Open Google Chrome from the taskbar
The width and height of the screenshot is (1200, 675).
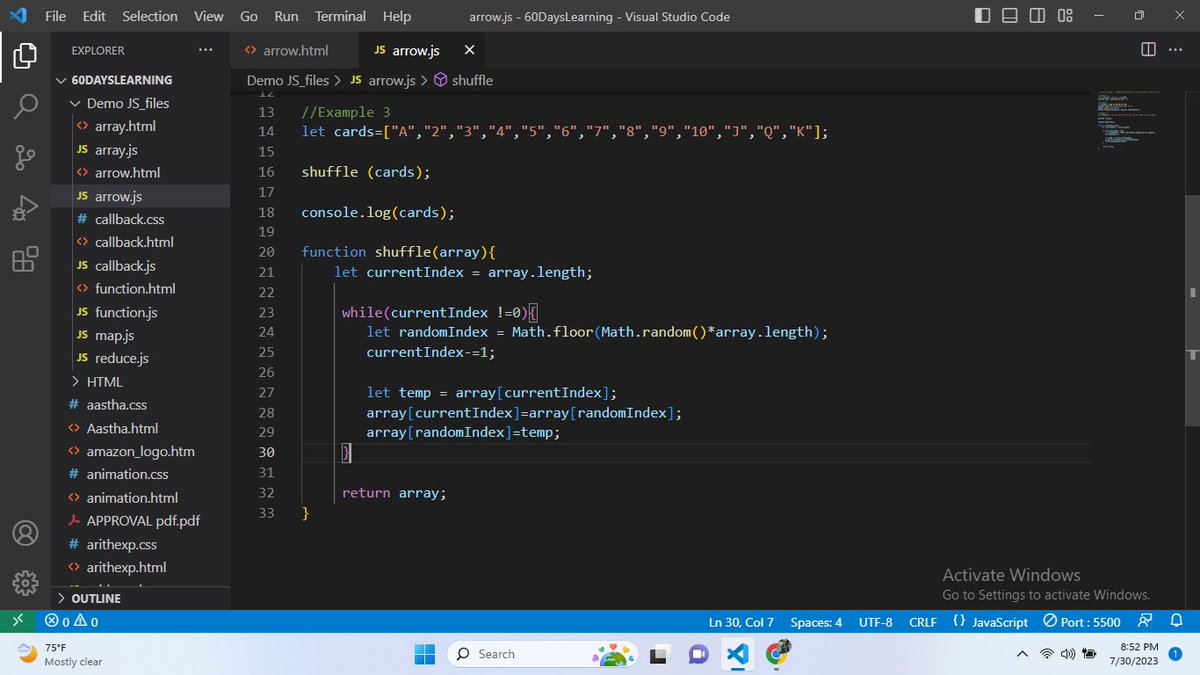tap(777, 654)
